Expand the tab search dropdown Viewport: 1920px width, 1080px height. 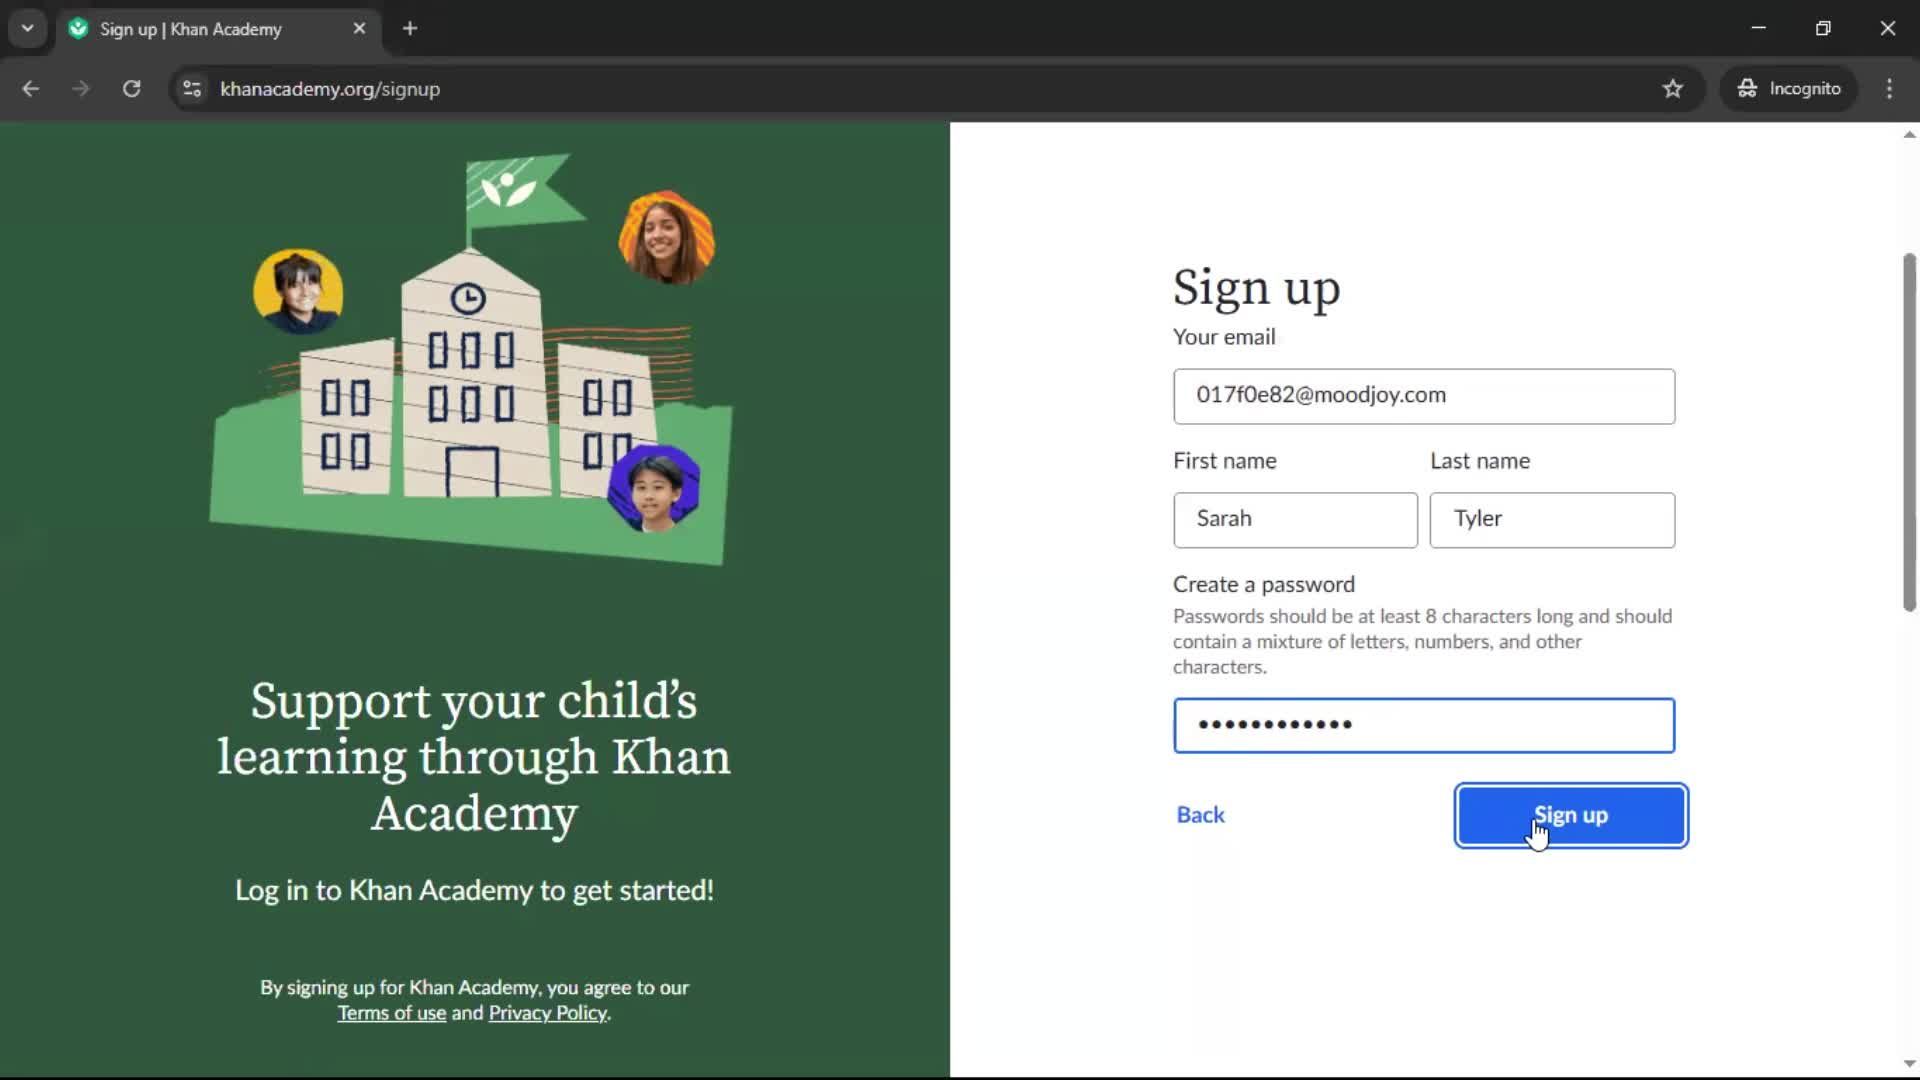pos(28,29)
